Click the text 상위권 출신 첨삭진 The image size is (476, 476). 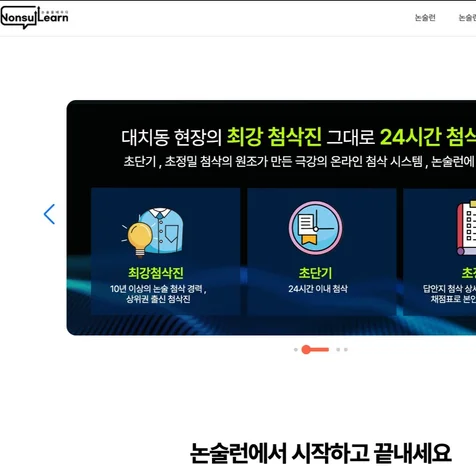click(x=158, y=299)
